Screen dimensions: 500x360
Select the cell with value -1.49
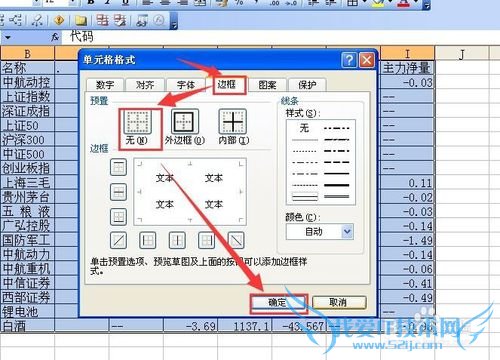(x=407, y=240)
